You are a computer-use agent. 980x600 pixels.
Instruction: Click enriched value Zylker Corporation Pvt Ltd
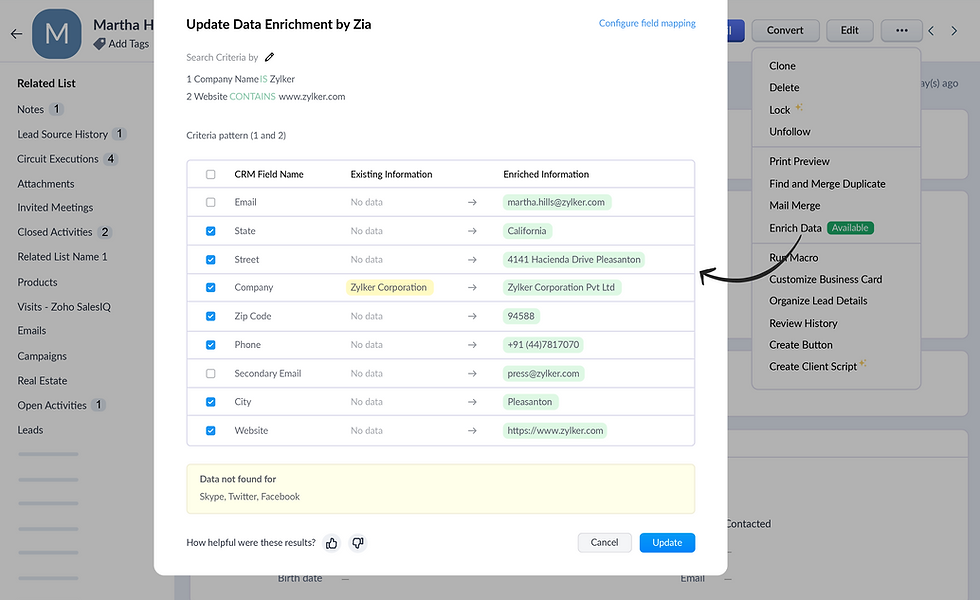(561, 288)
